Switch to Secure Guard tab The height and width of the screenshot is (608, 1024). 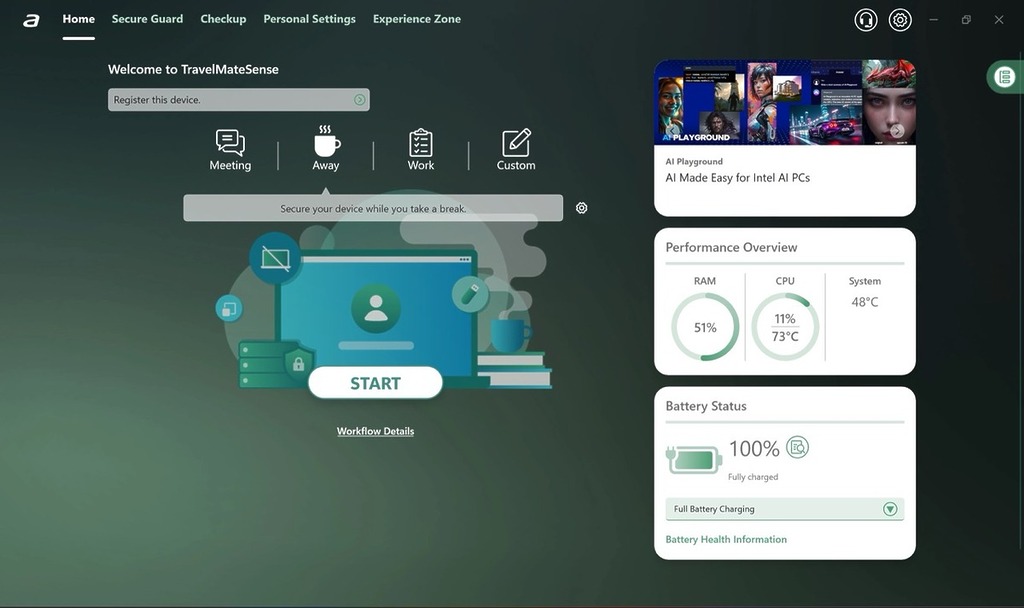click(x=147, y=19)
